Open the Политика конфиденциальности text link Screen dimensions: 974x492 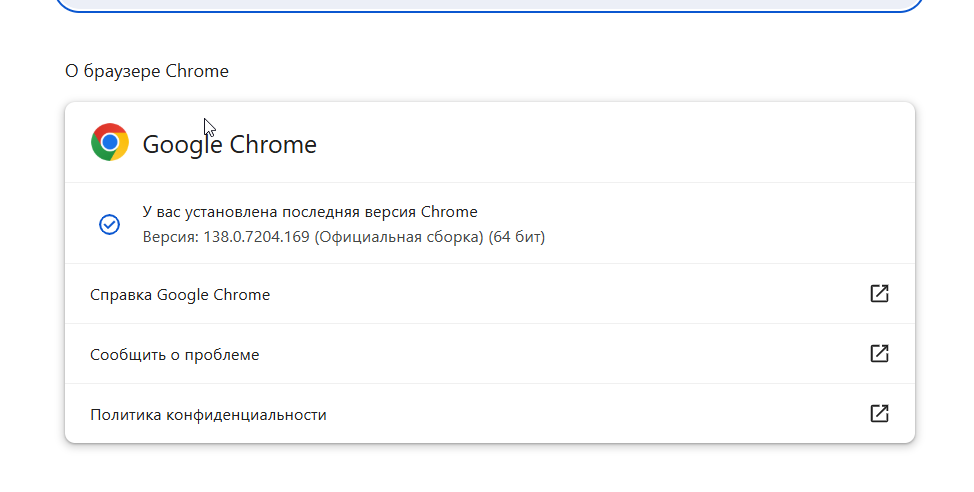pyautogui.click(x=208, y=414)
